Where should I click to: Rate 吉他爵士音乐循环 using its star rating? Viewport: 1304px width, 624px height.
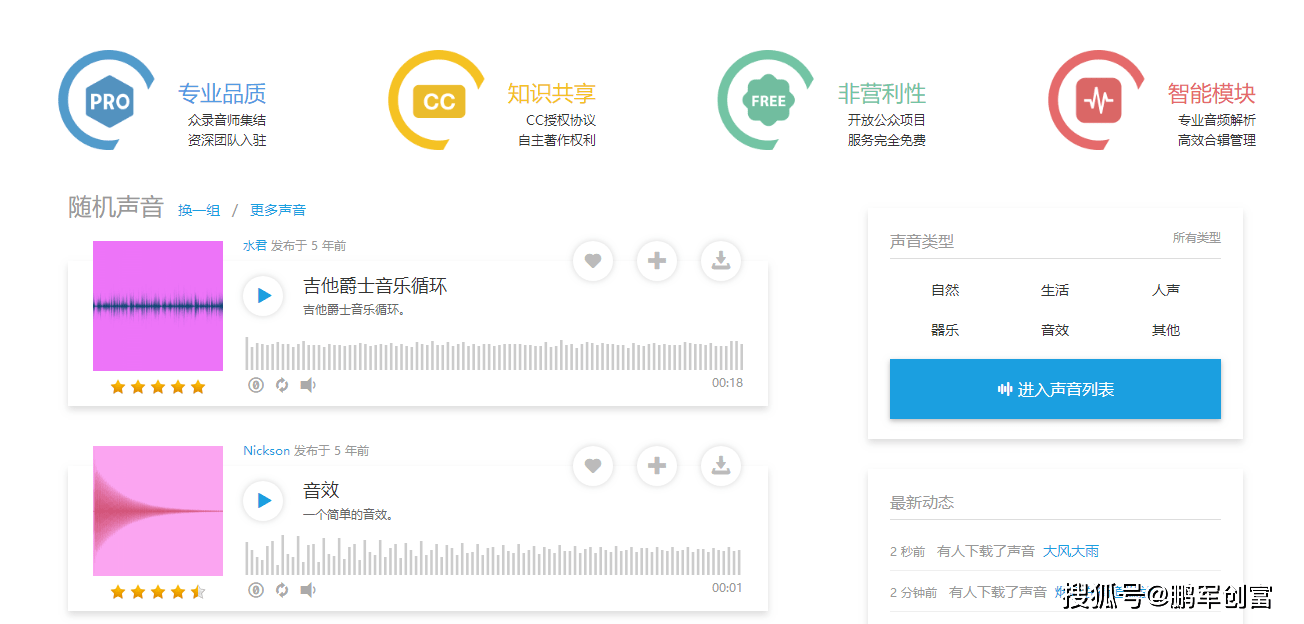[x=158, y=387]
